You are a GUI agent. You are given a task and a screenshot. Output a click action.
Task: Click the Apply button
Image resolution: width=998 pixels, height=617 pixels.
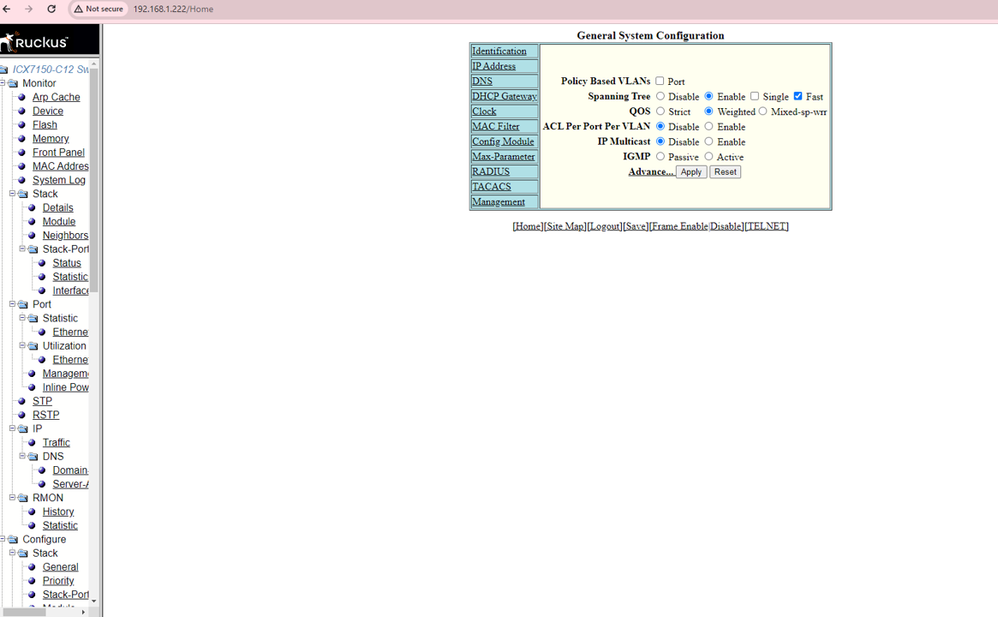(x=691, y=172)
